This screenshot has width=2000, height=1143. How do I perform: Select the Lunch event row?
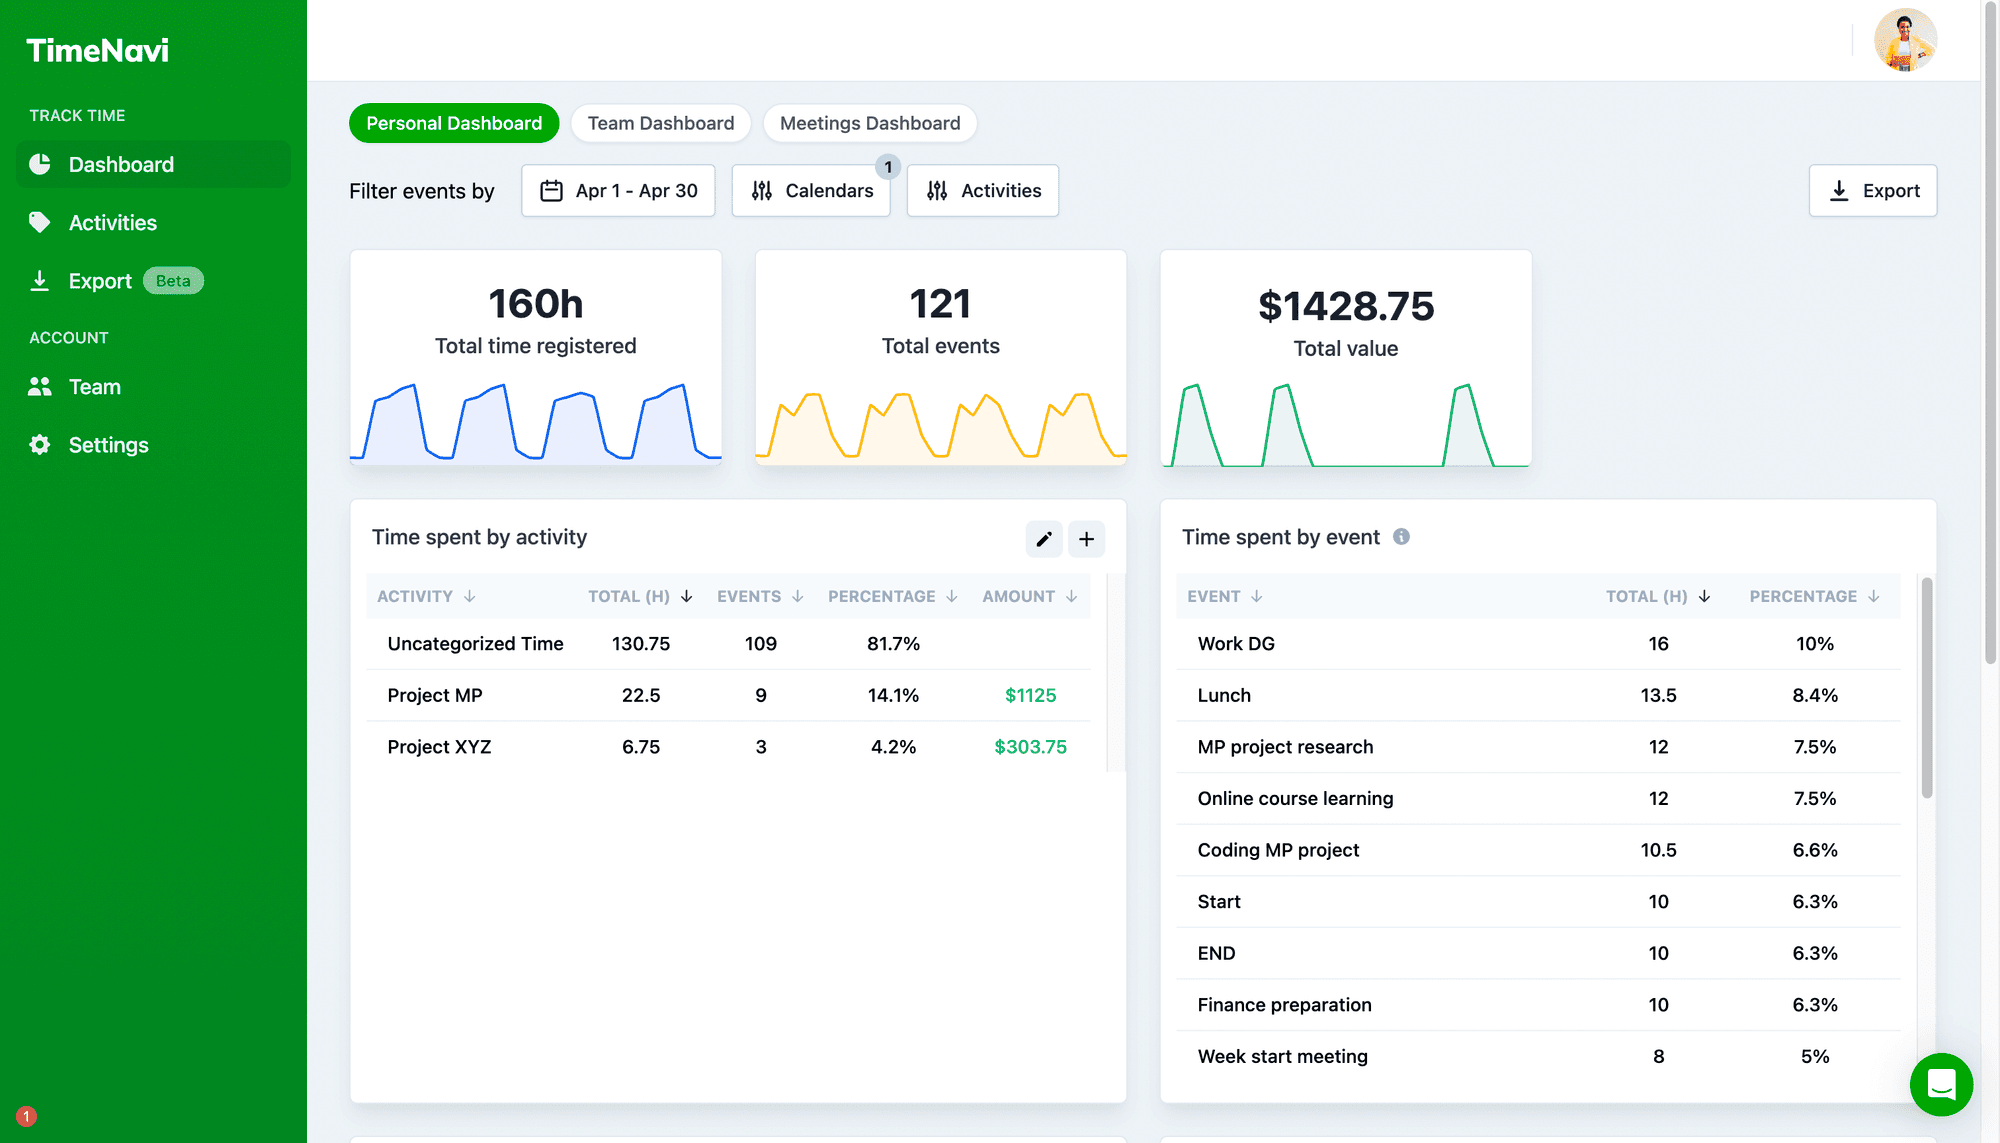click(x=1538, y=695)
